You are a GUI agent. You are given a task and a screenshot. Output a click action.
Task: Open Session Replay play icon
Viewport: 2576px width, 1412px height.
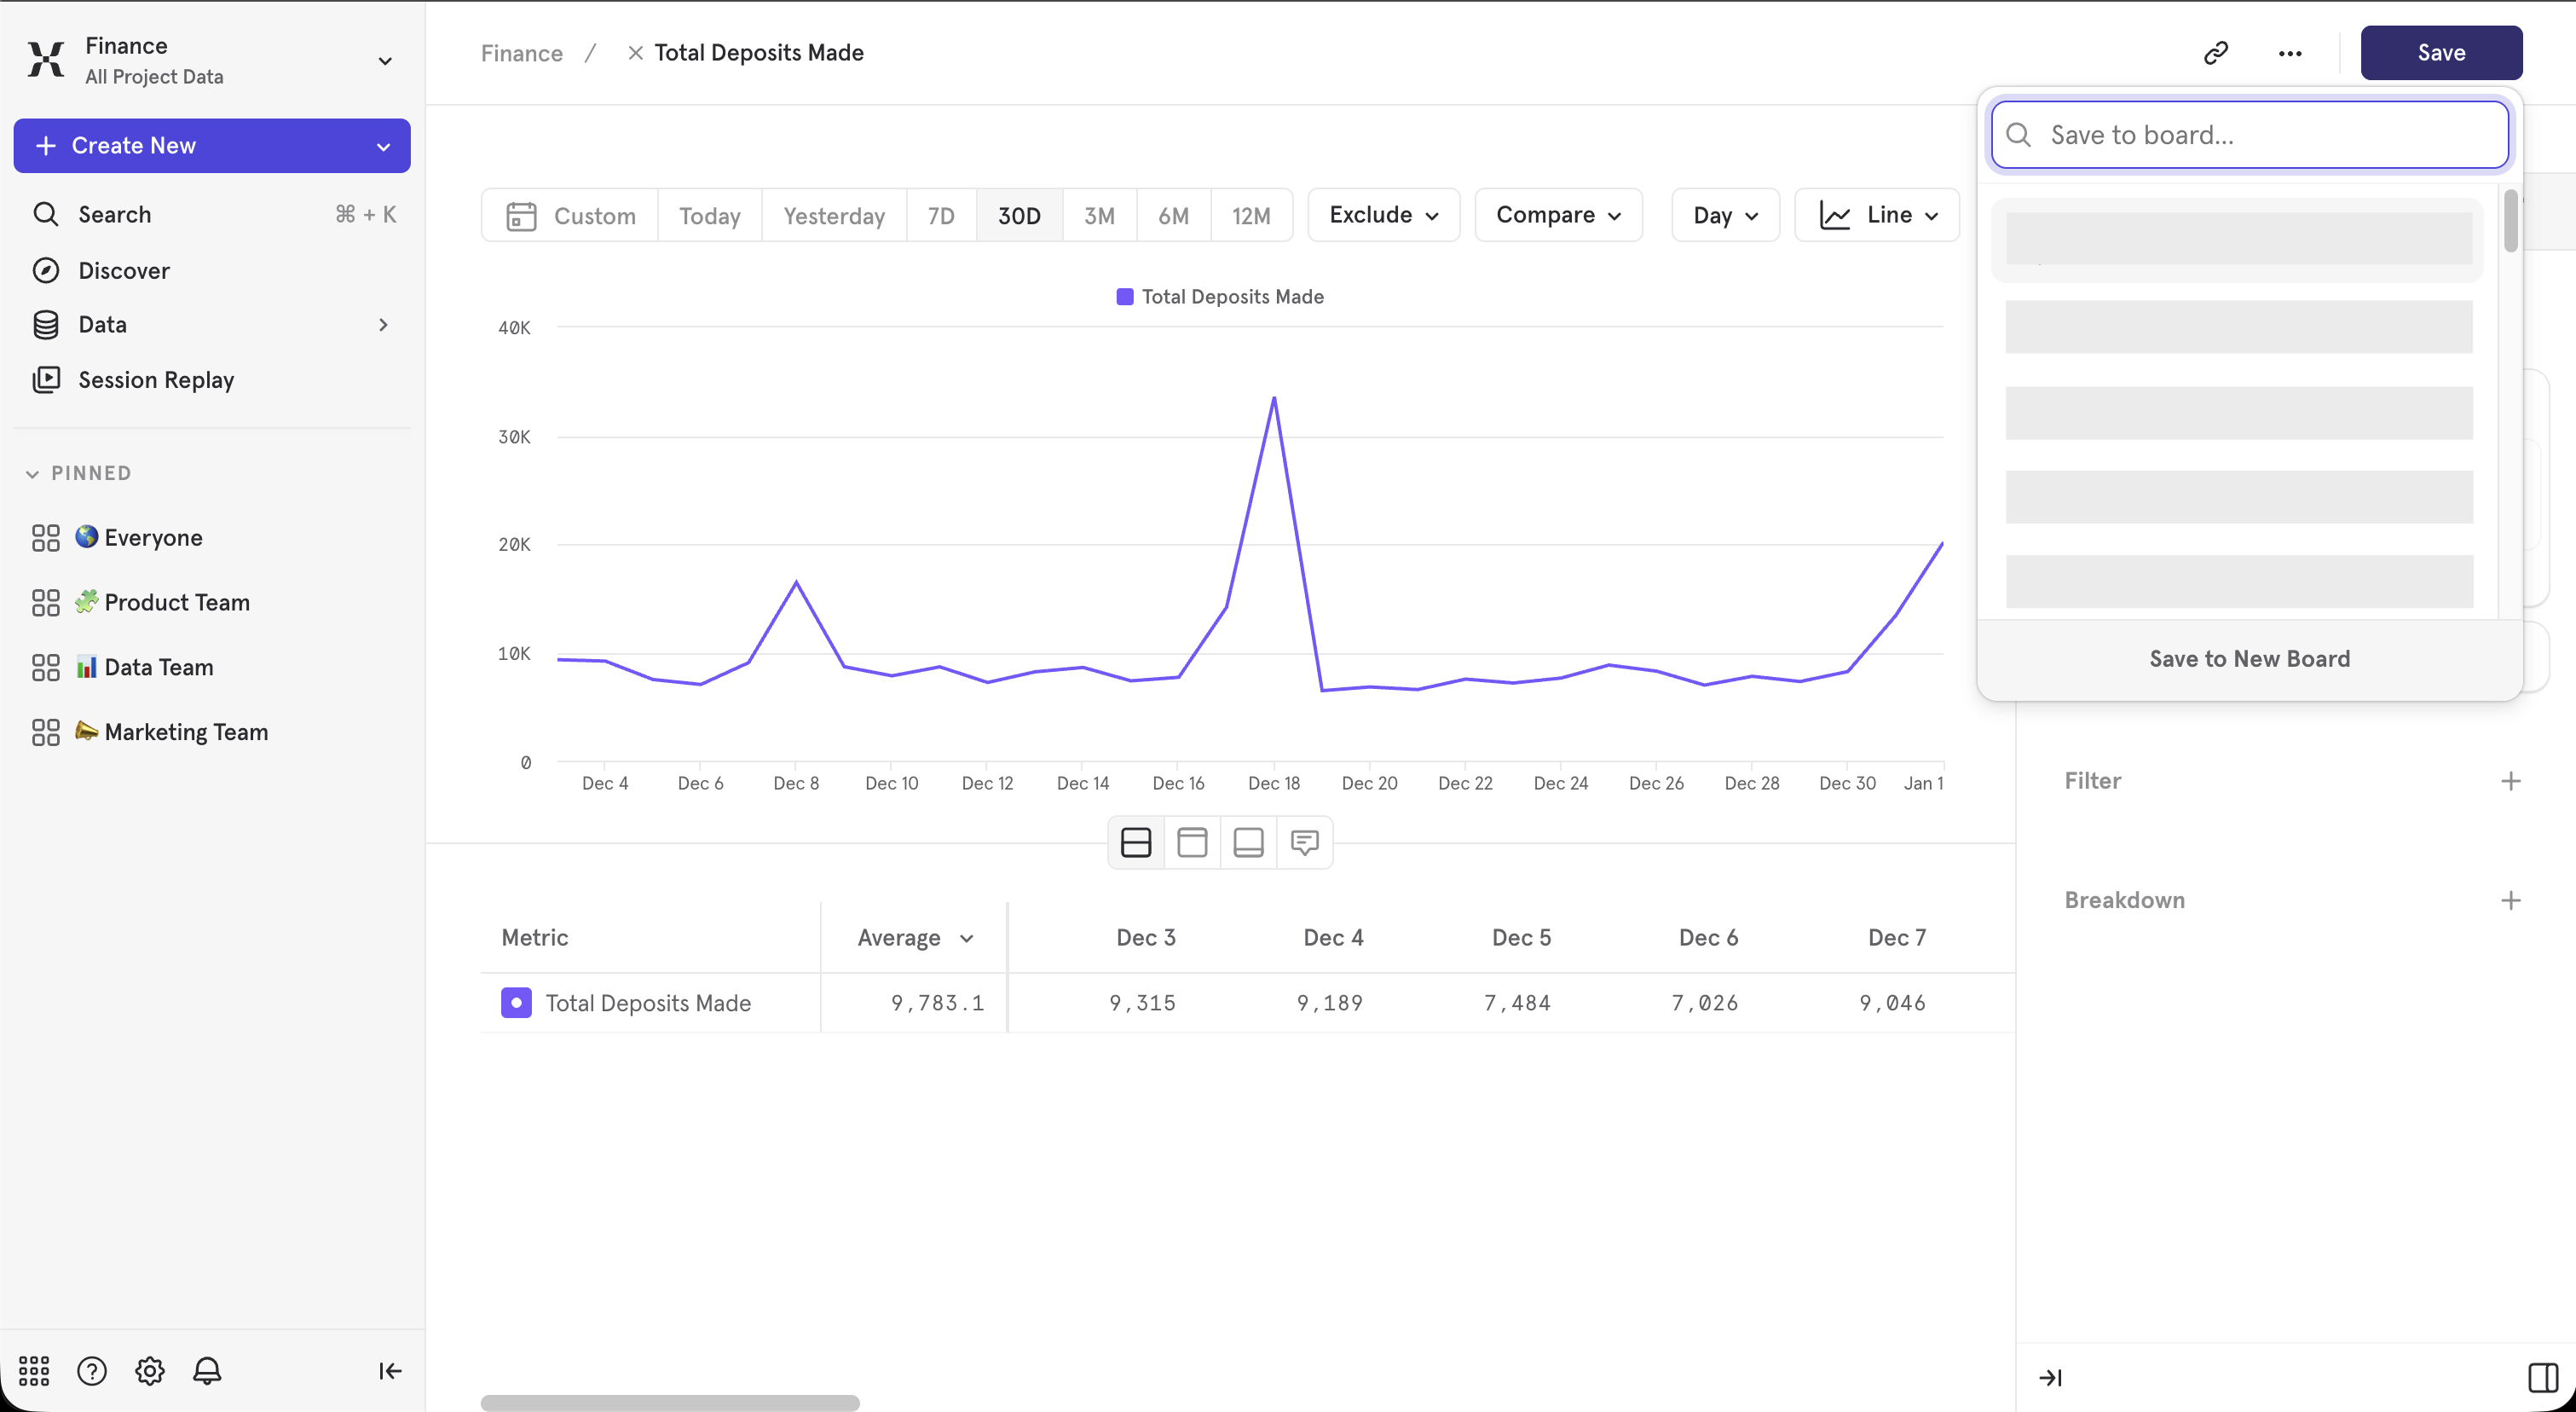[46, 380]
